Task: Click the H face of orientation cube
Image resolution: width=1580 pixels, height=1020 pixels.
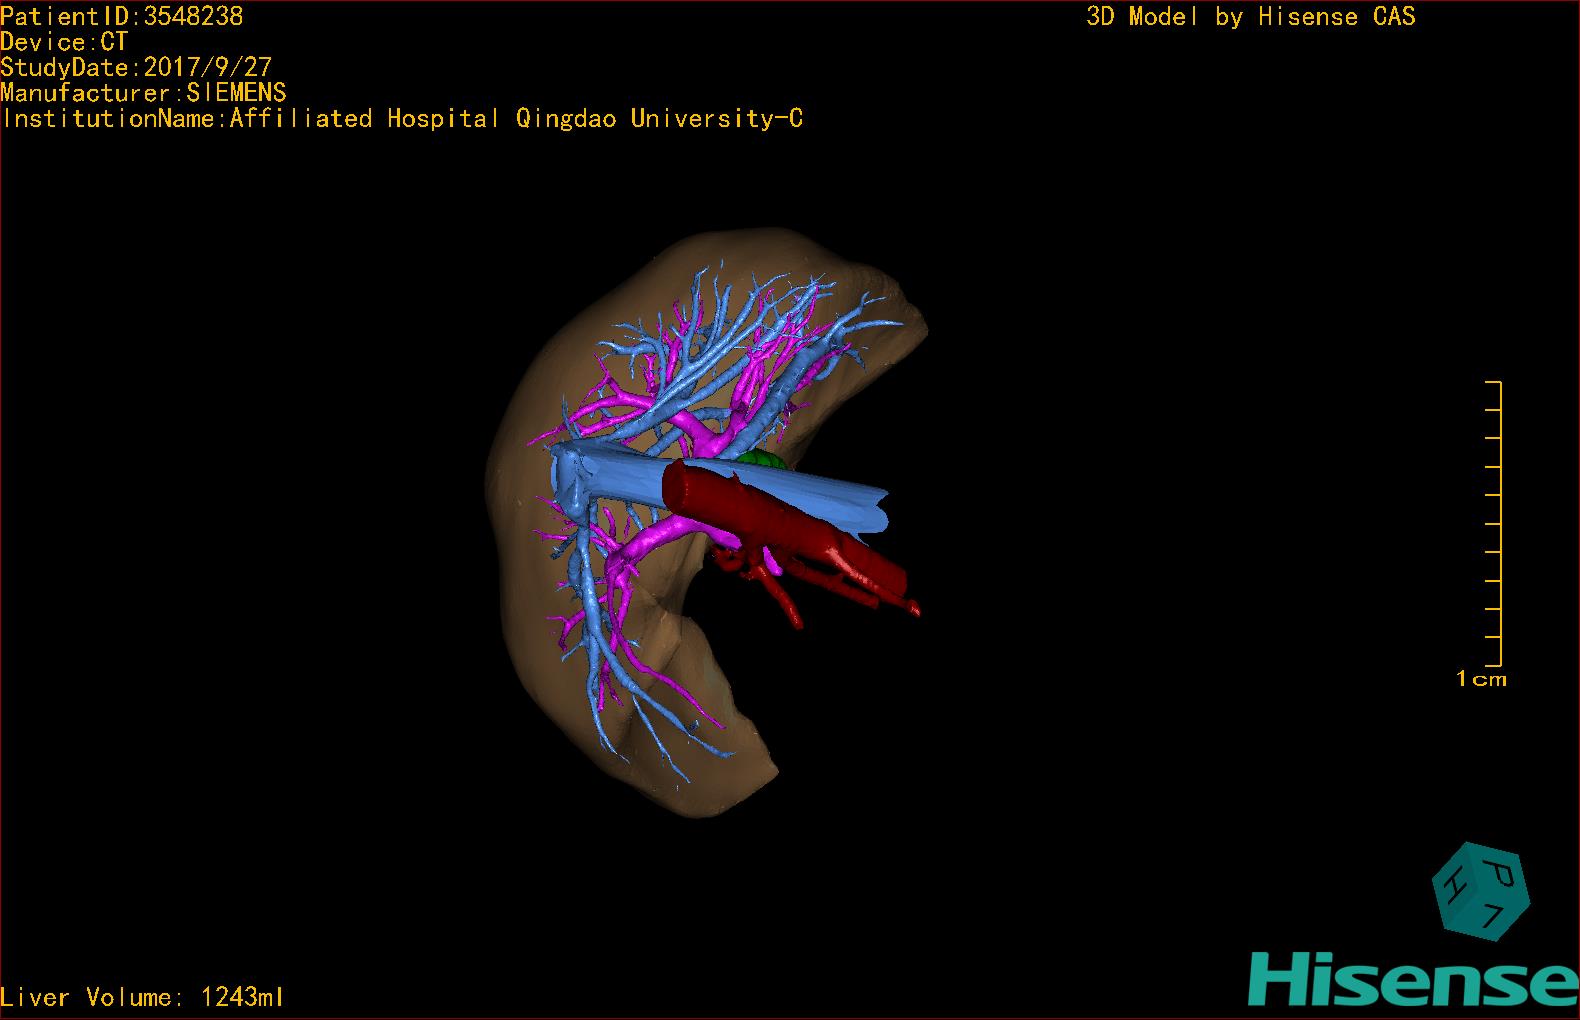Action: click(x=1452, y=887)
